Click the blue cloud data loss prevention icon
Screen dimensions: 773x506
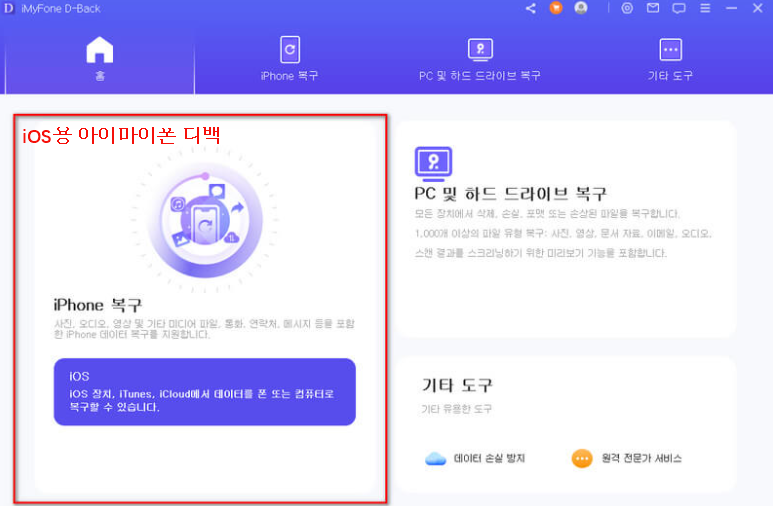(435, 459)
